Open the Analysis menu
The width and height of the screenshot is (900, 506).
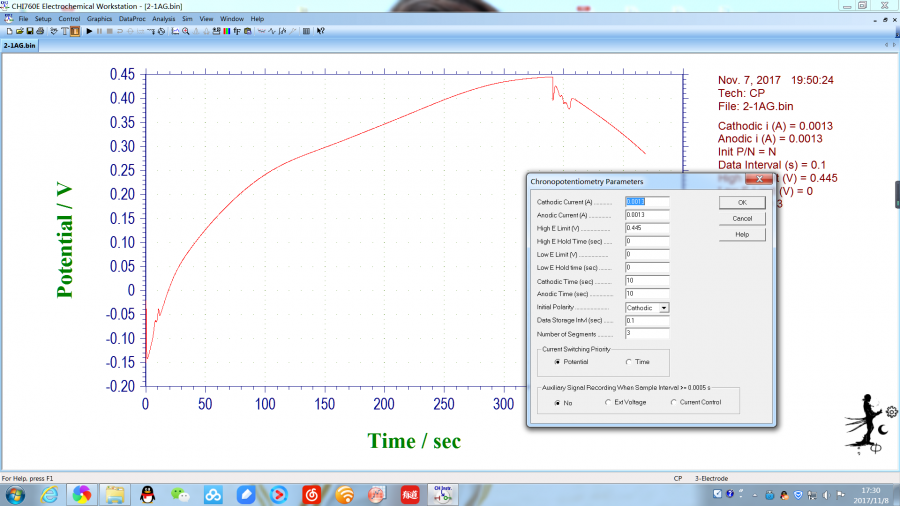164,19
